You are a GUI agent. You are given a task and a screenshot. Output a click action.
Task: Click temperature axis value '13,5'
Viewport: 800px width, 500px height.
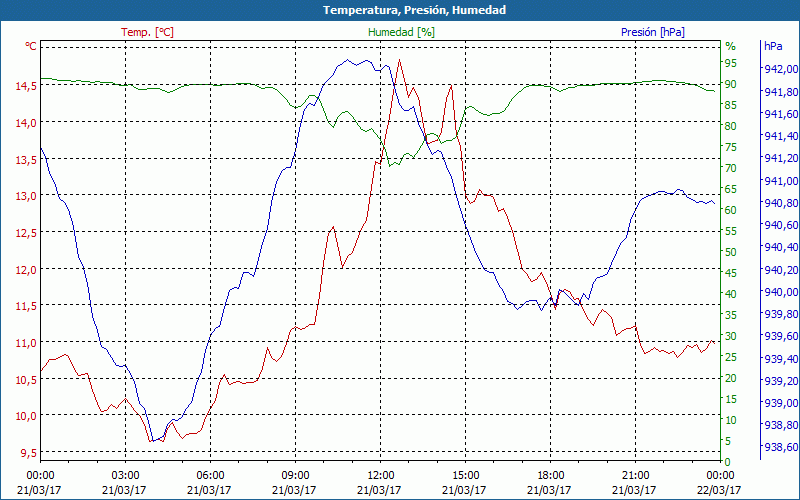tap(26, 160)
